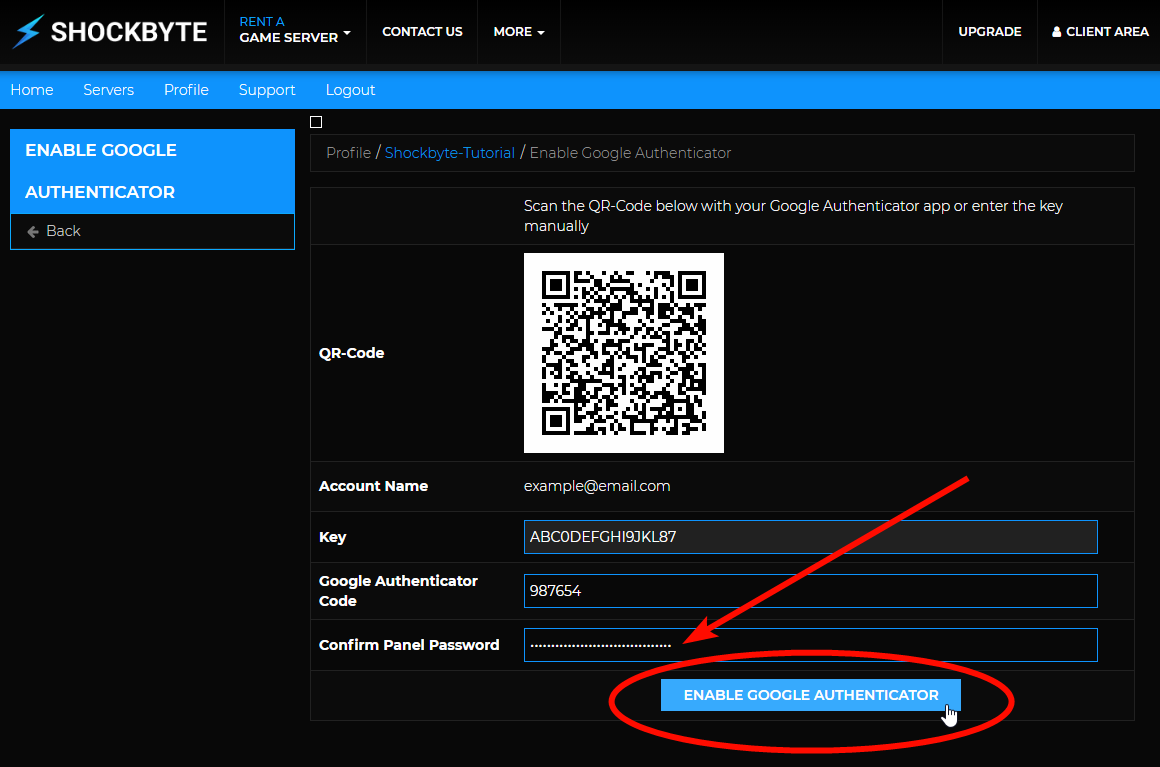Image resolution: width=1160 pixels, height=767 pixels.
Task: Go to the Support page
Action: (267, 89)
